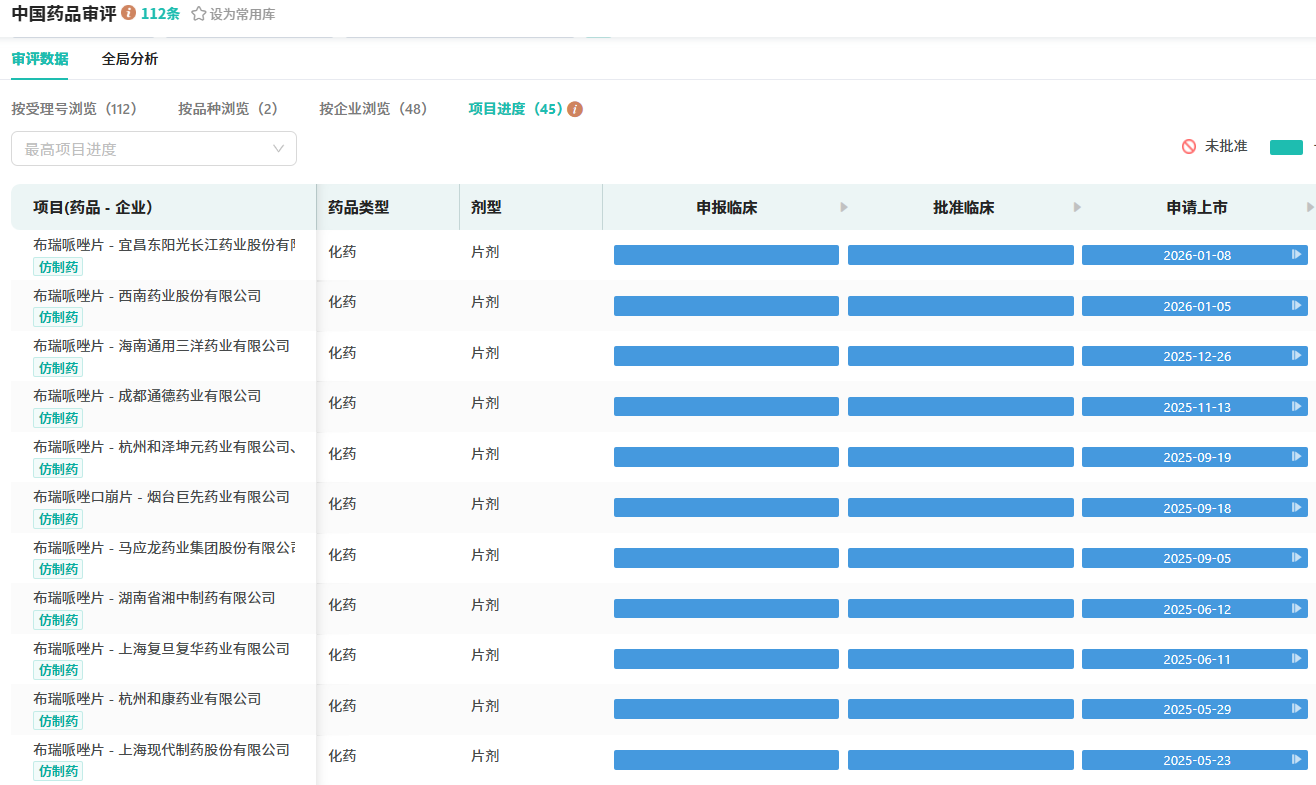Image resolution: width=1316 pixels, height=785 pixels.
Task: Select the 审评数据 tab
Action: pyautogui.click(x=40, y=59)
